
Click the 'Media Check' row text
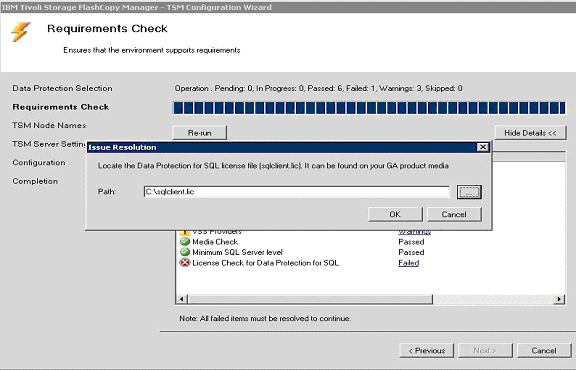coord(215,242)
